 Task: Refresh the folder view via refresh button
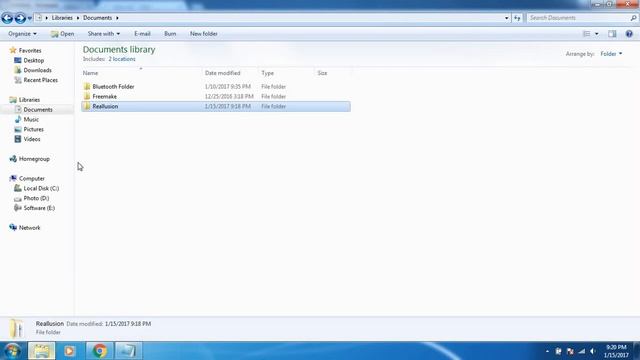(517, 18)
